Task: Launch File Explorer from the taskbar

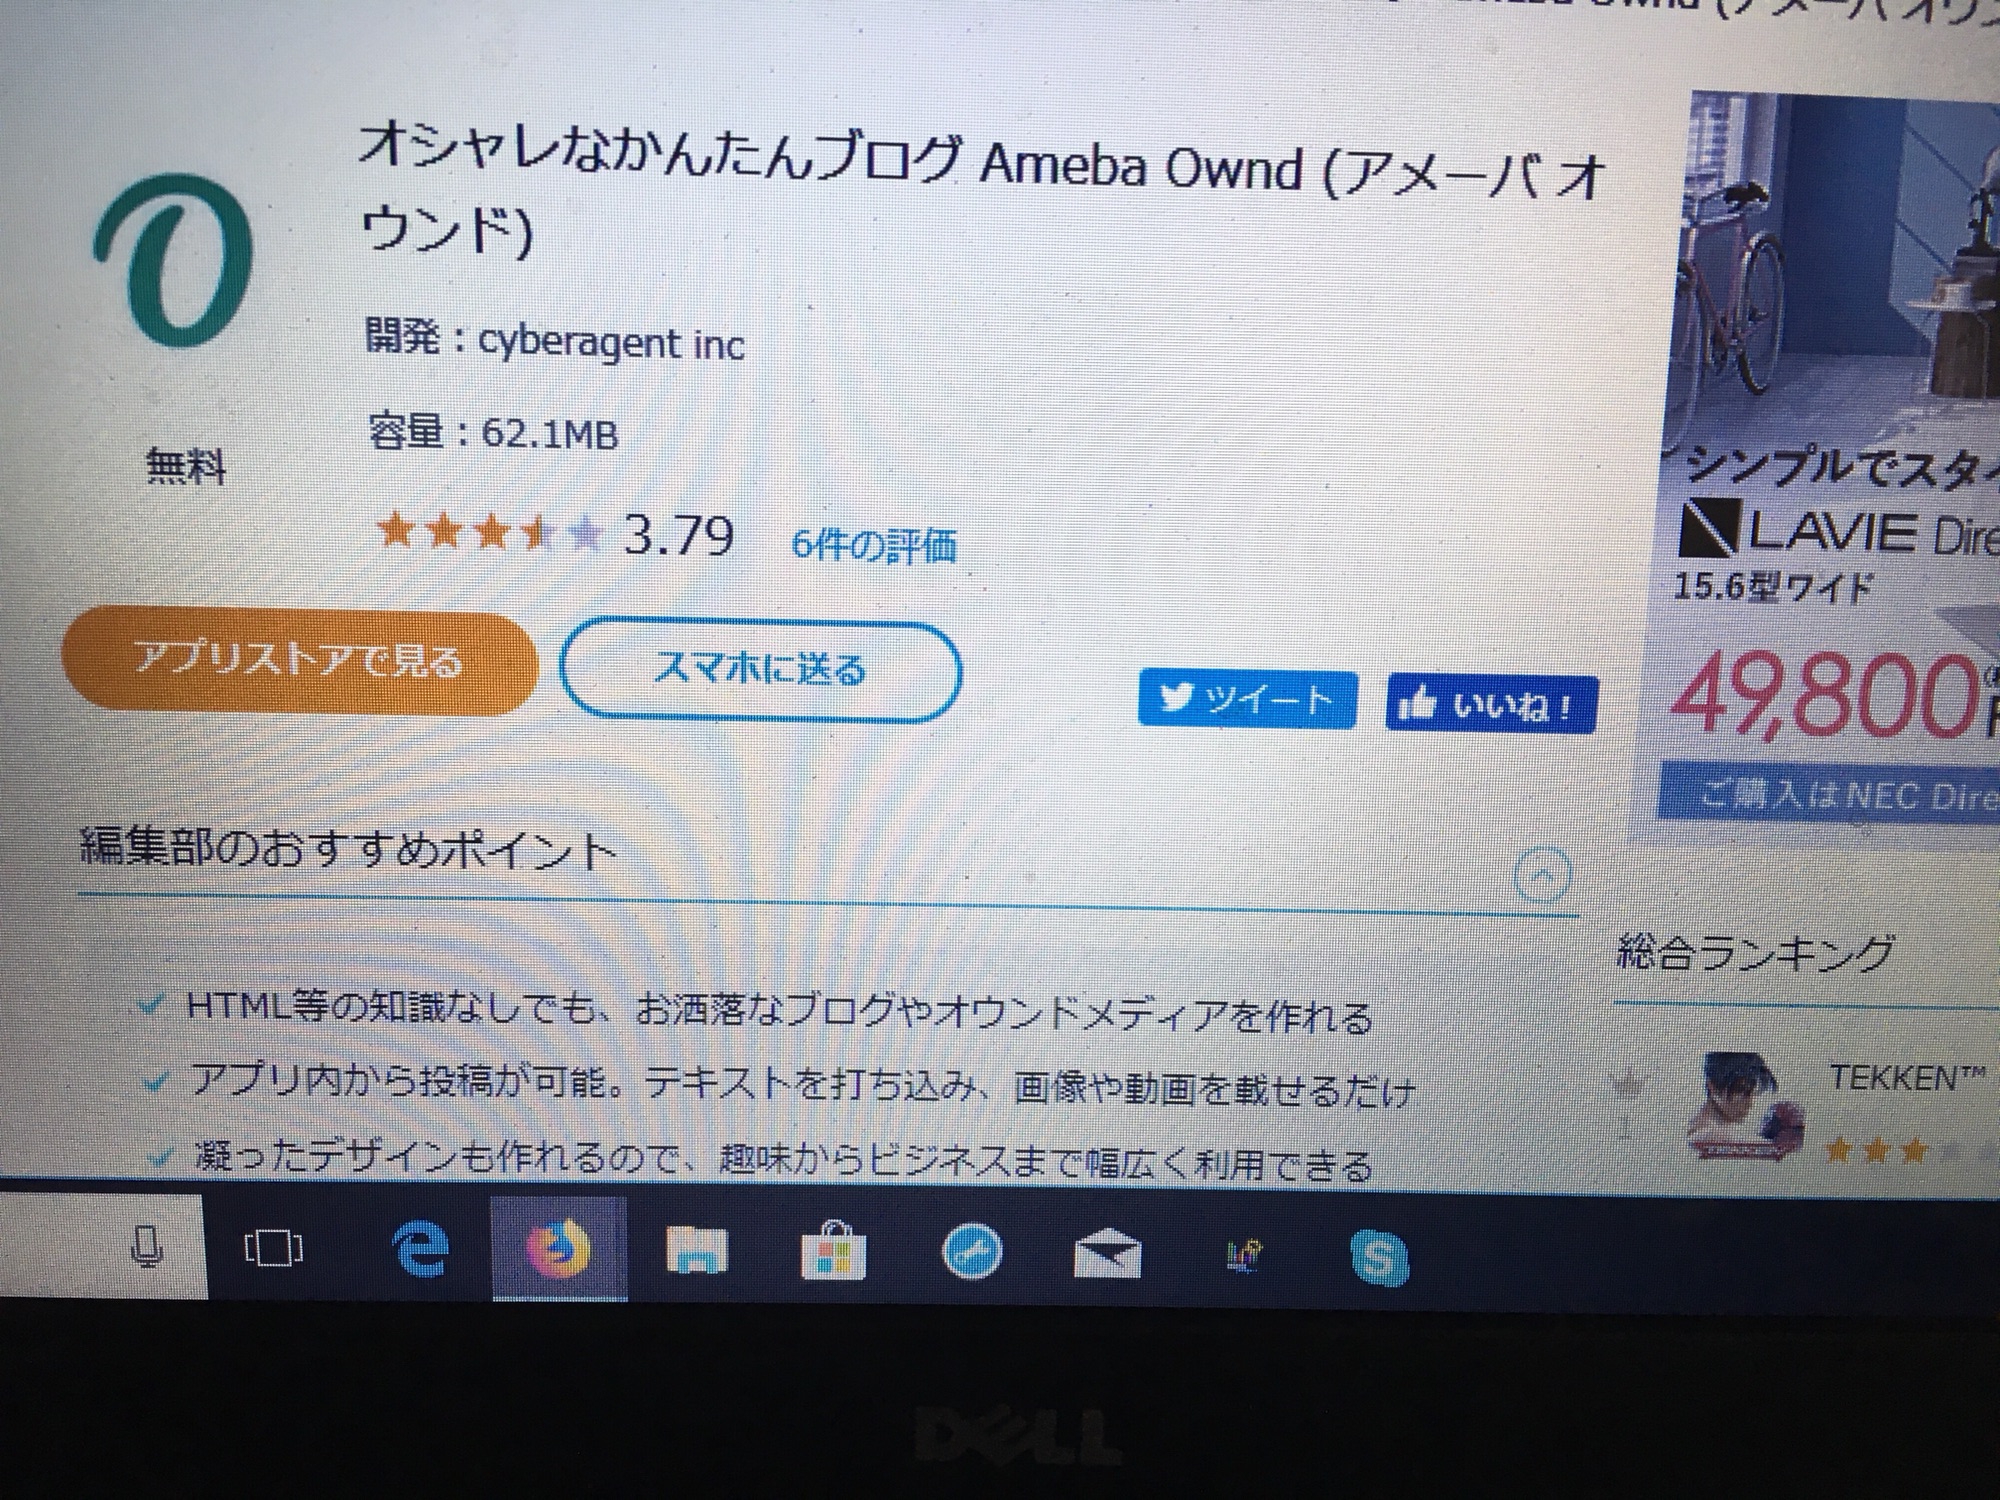Action: click(x=696, y=1251)
